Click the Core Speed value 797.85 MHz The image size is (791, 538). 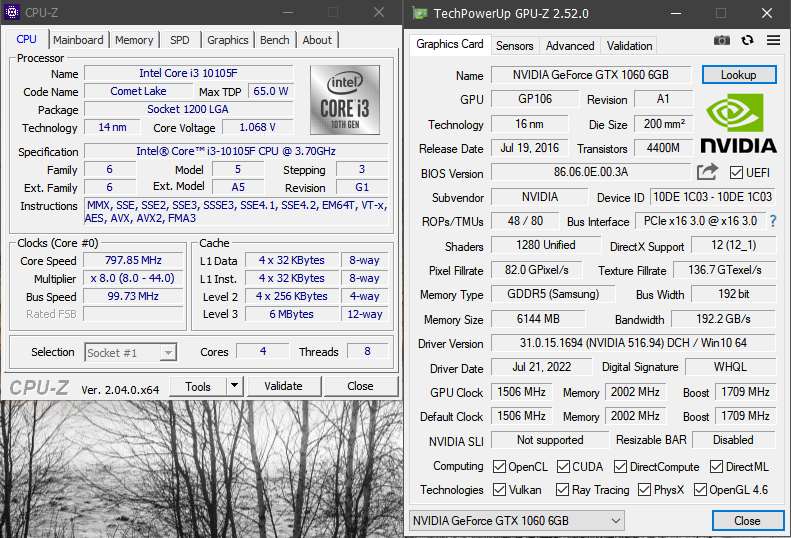pos(133,260)
